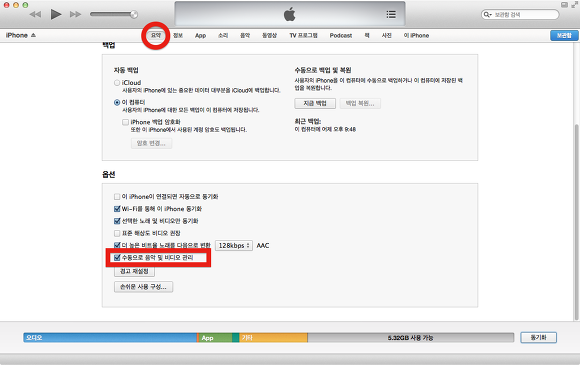
Task: Click the fast-forward/next track button
Action: [75, 14]
